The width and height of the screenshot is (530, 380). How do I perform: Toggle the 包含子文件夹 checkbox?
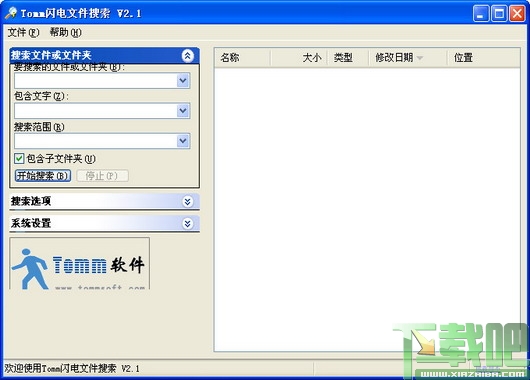click(19, 158)
